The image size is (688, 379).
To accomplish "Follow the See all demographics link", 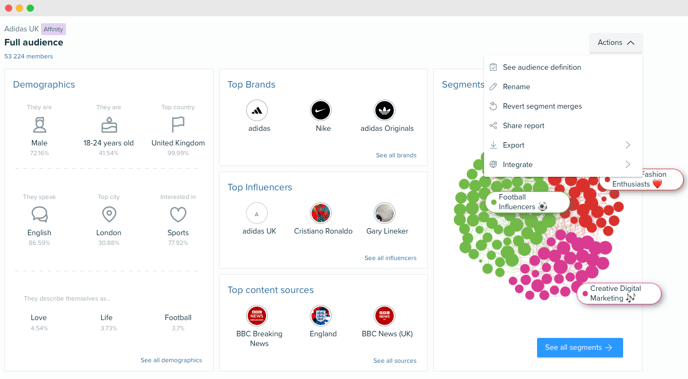I will click(x=172, y=360).
